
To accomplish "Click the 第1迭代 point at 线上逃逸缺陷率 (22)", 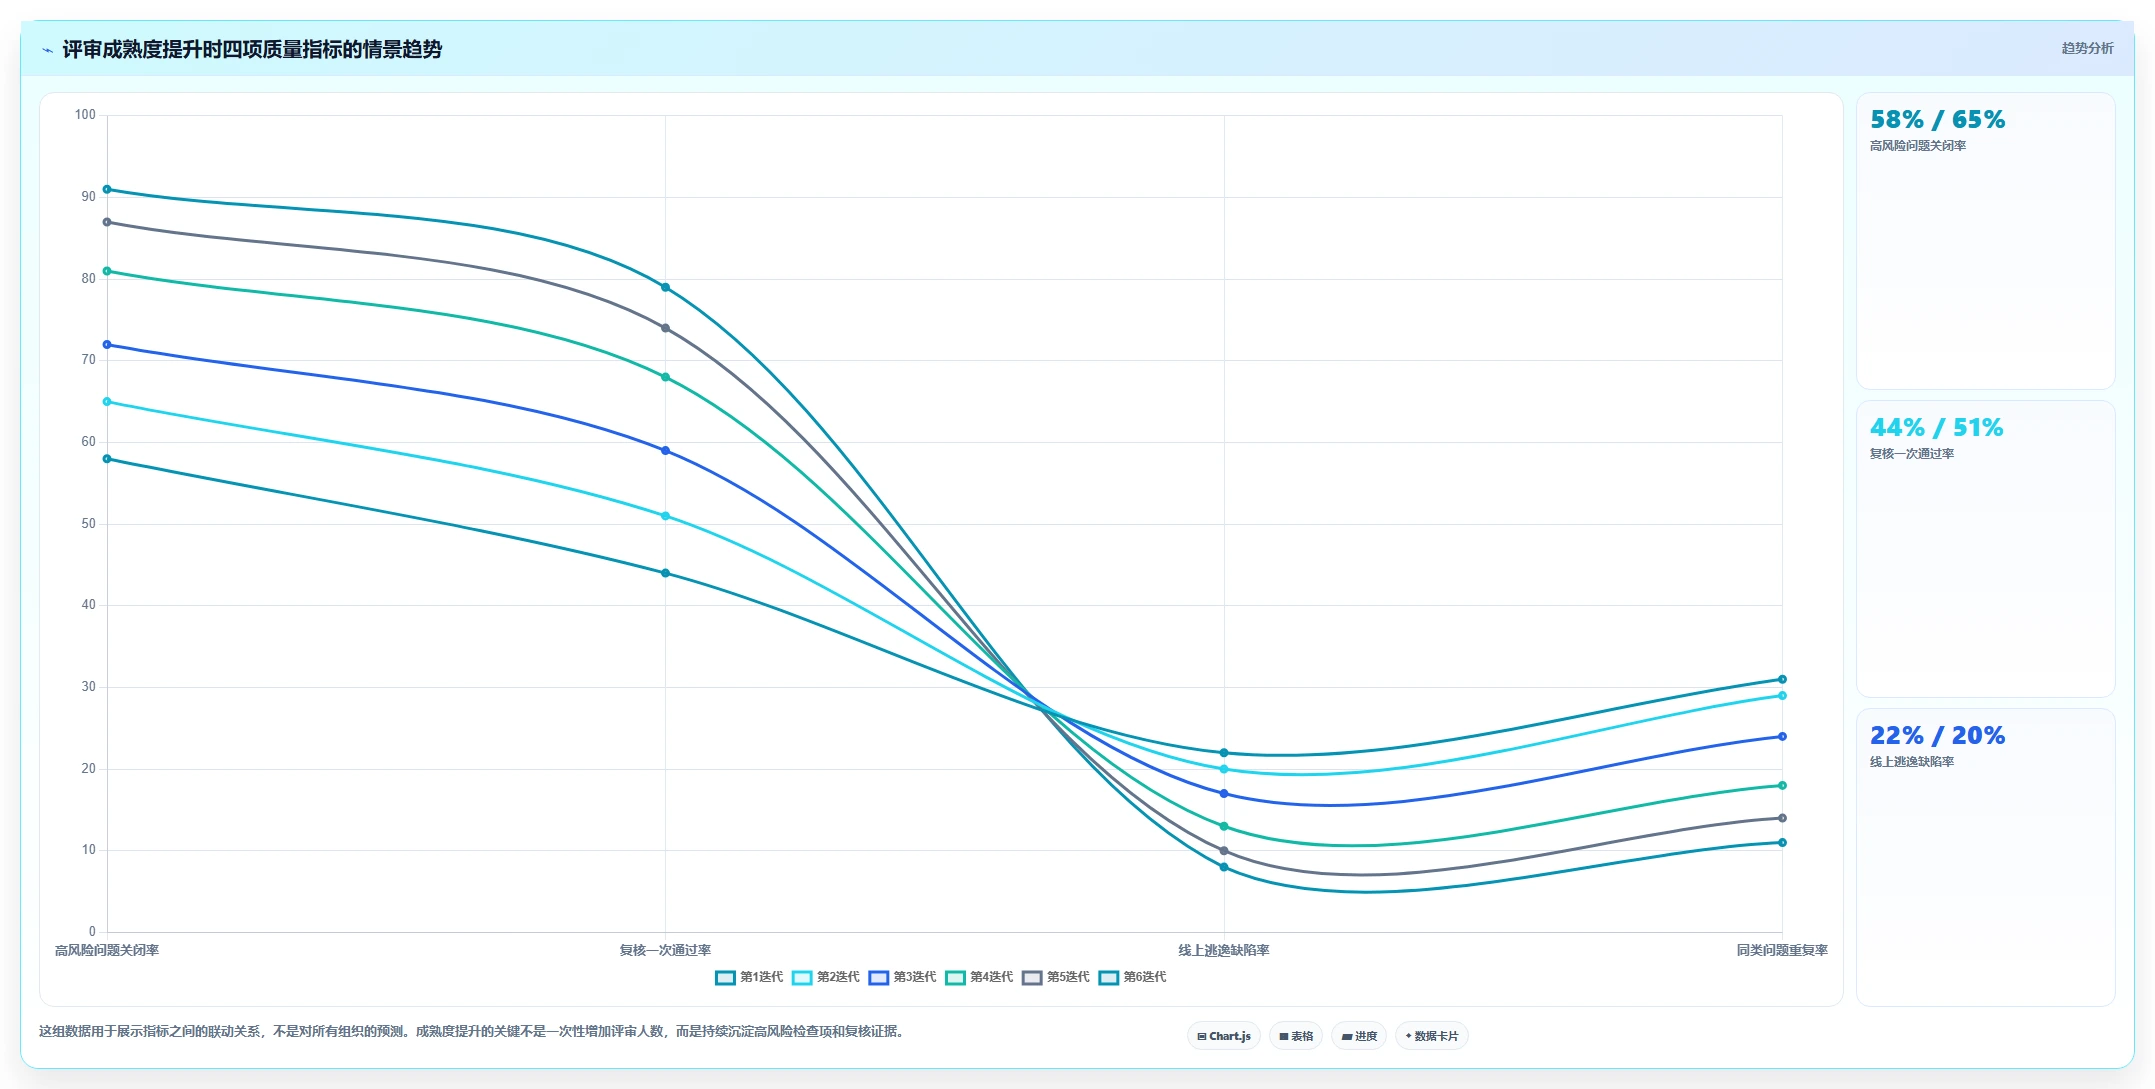I will coord(1224,753).
